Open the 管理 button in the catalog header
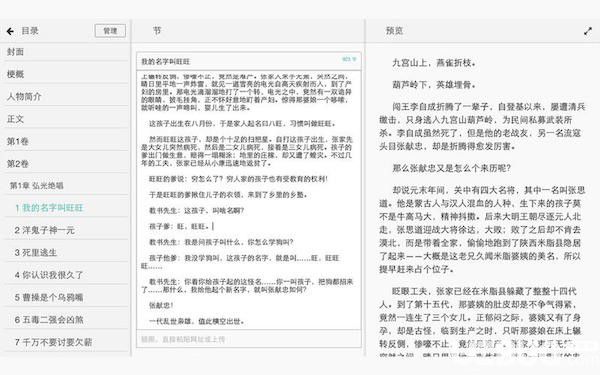Screen dimensions: 600x375 click(x=110, y=31)
